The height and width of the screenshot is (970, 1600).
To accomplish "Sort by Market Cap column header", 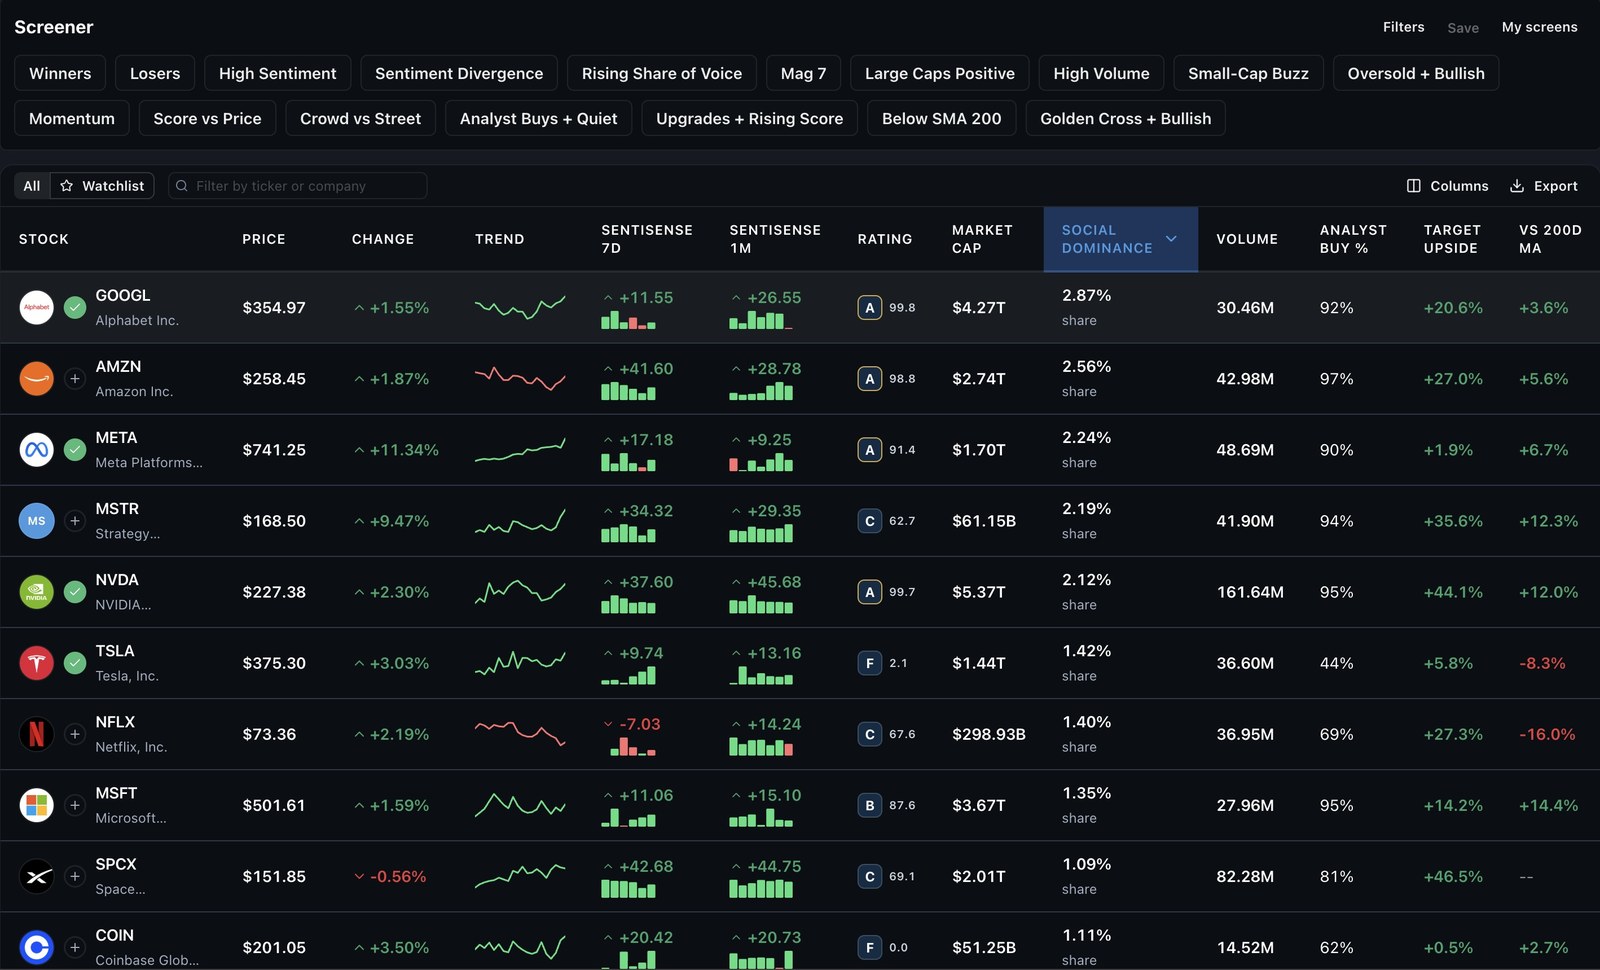I will click(x=982, y=239).
